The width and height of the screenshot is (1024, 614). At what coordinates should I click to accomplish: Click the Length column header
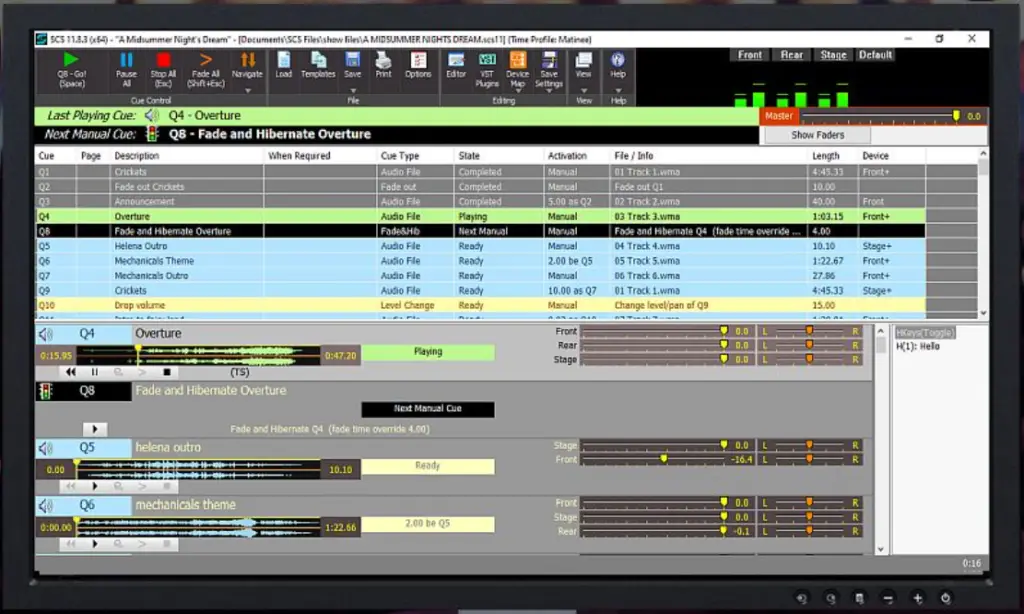tap(826, 156)
